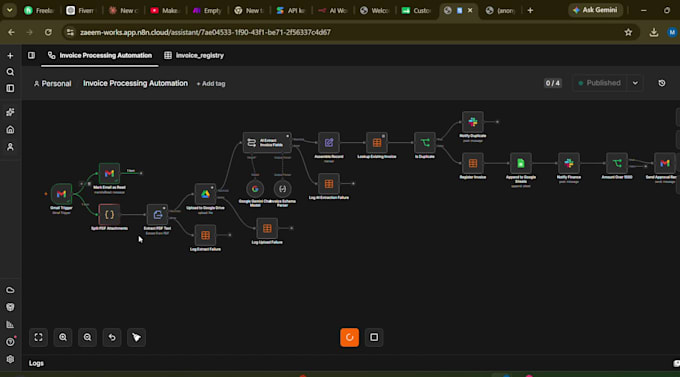Open the Send Approval Gmail node
This screenshot has height=377, width=680.
tap(665, 163)
